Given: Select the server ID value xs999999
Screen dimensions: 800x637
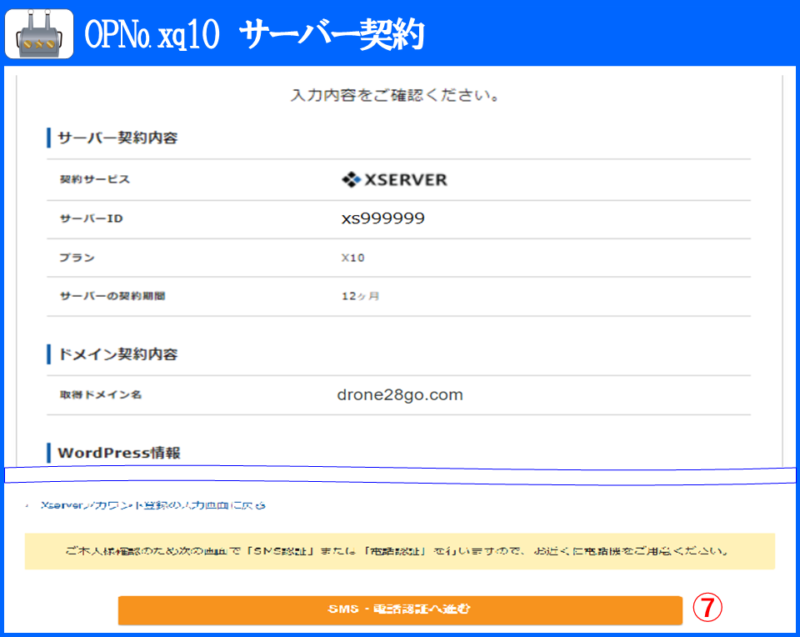Looking at the screenshot, I should click(383, 218).
